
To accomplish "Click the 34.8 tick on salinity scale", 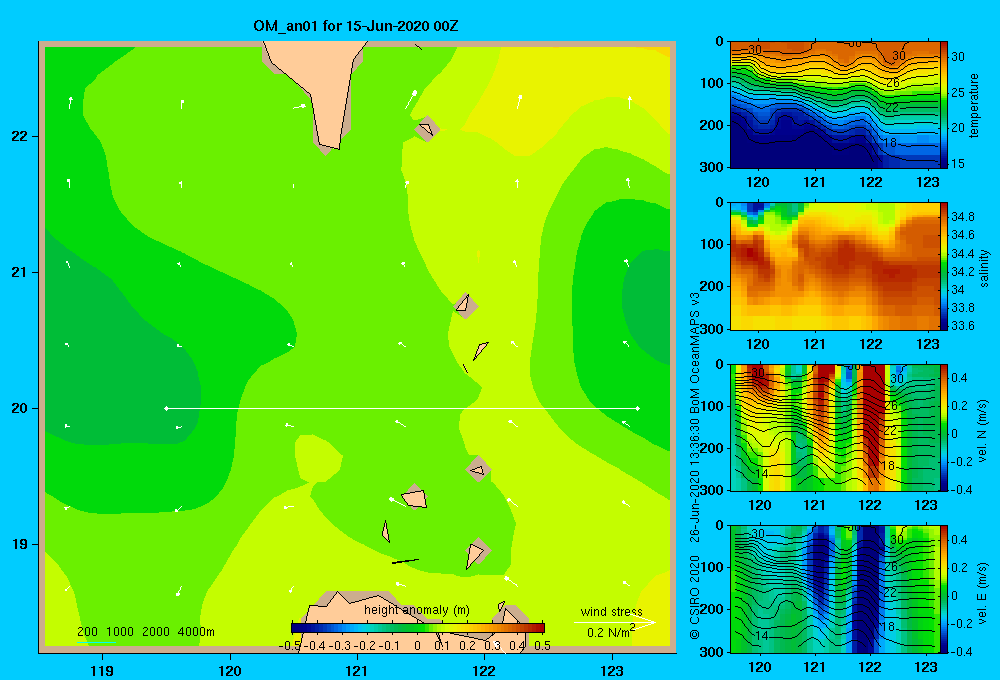I will point(962,217).
